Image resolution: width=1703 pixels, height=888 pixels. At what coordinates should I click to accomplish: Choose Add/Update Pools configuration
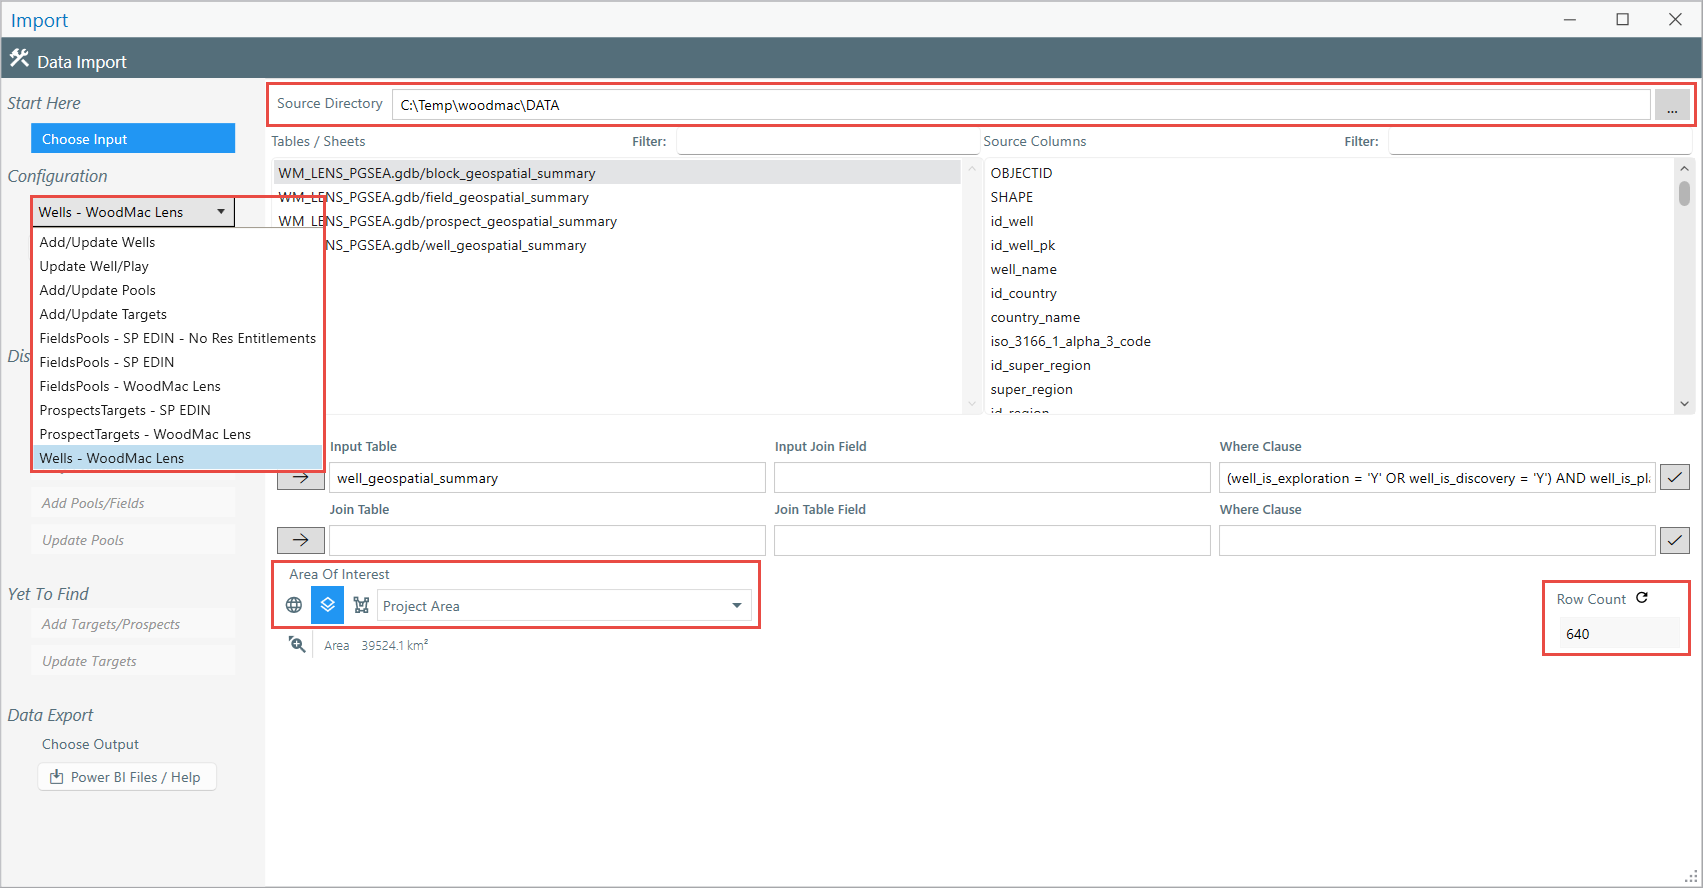click(178, 290)
